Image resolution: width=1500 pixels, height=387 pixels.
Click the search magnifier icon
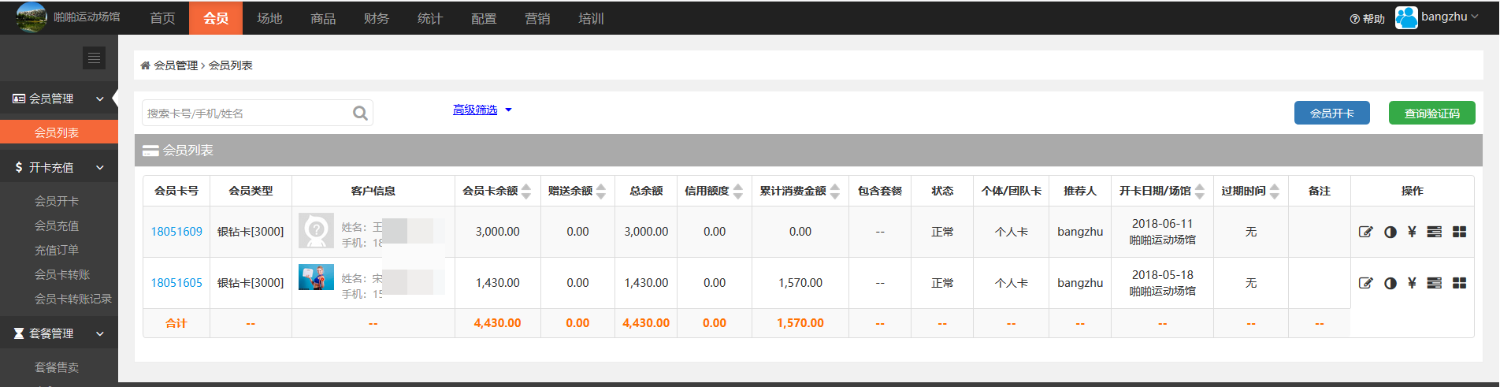tap(361, 113)
